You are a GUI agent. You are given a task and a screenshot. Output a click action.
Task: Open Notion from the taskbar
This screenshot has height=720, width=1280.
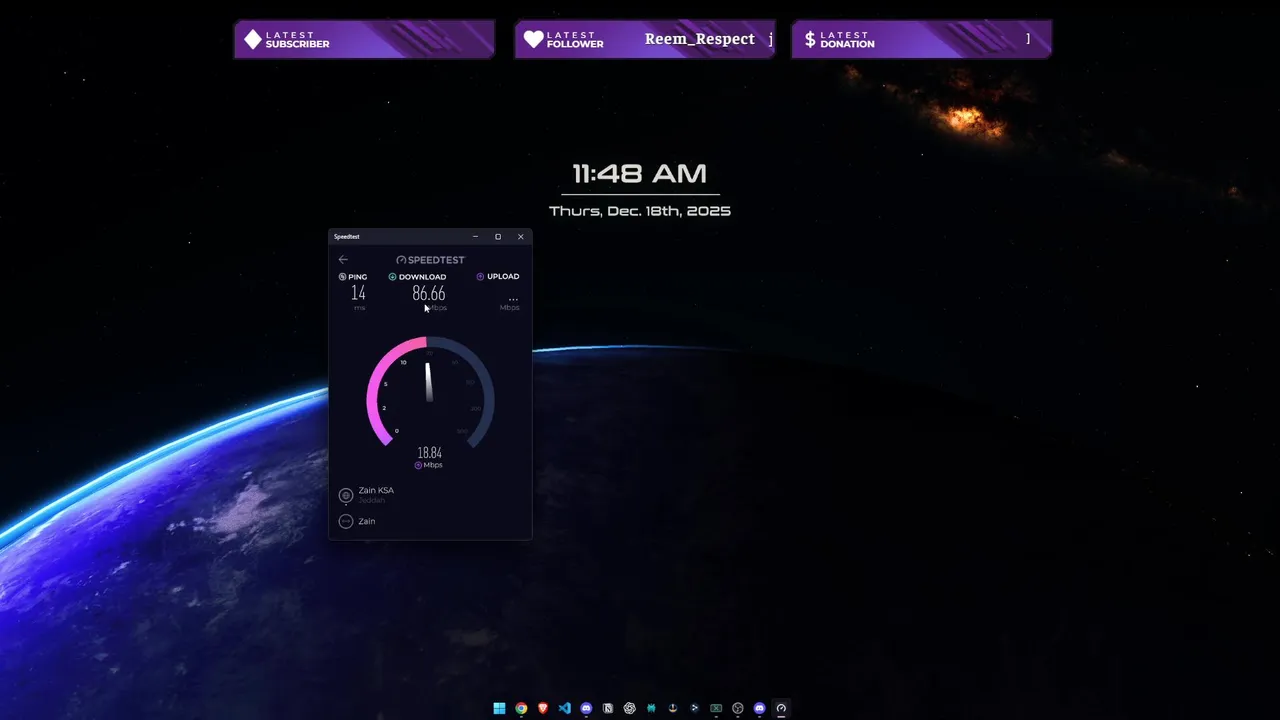click(608, 708)
